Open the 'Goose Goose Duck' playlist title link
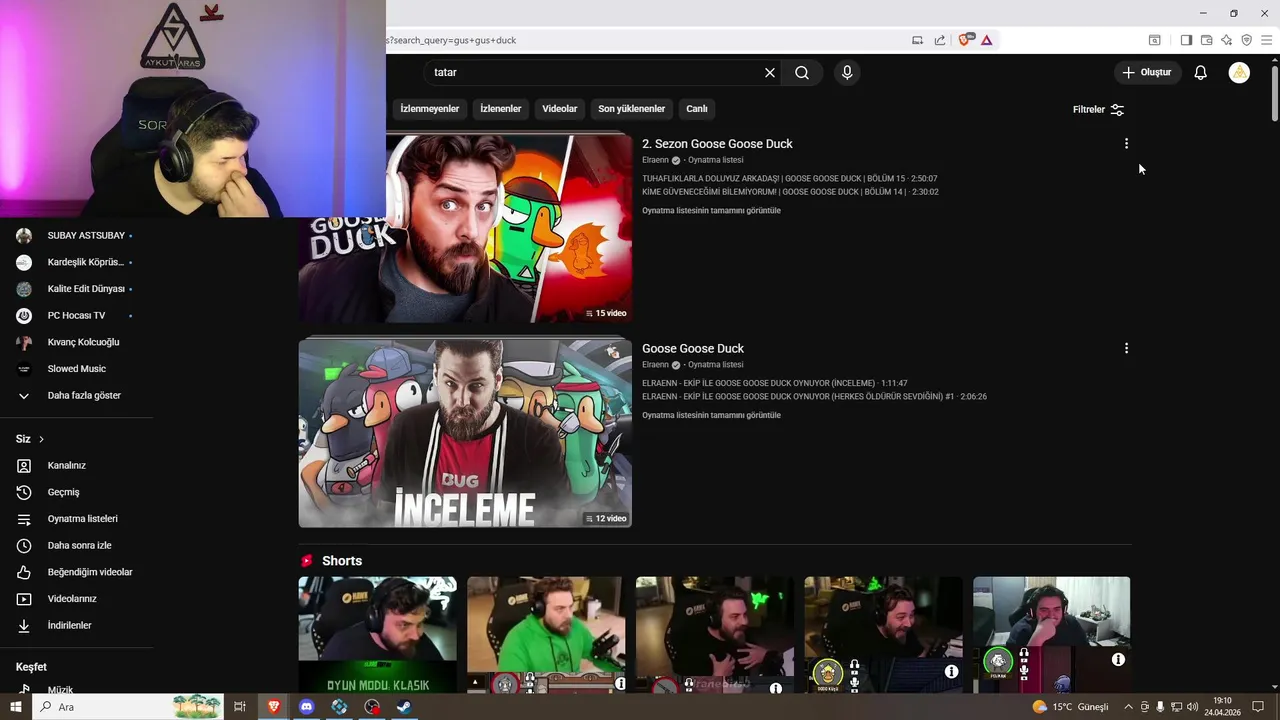 pos(693,349)
